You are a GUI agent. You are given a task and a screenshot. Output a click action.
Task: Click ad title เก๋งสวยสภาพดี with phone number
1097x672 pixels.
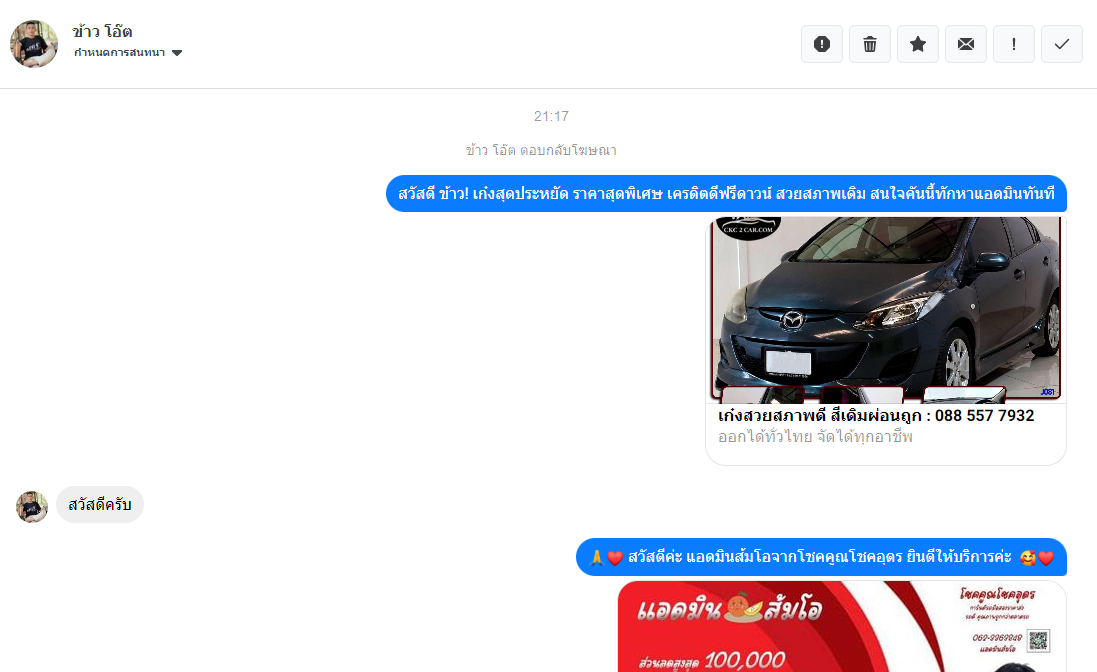876,415
